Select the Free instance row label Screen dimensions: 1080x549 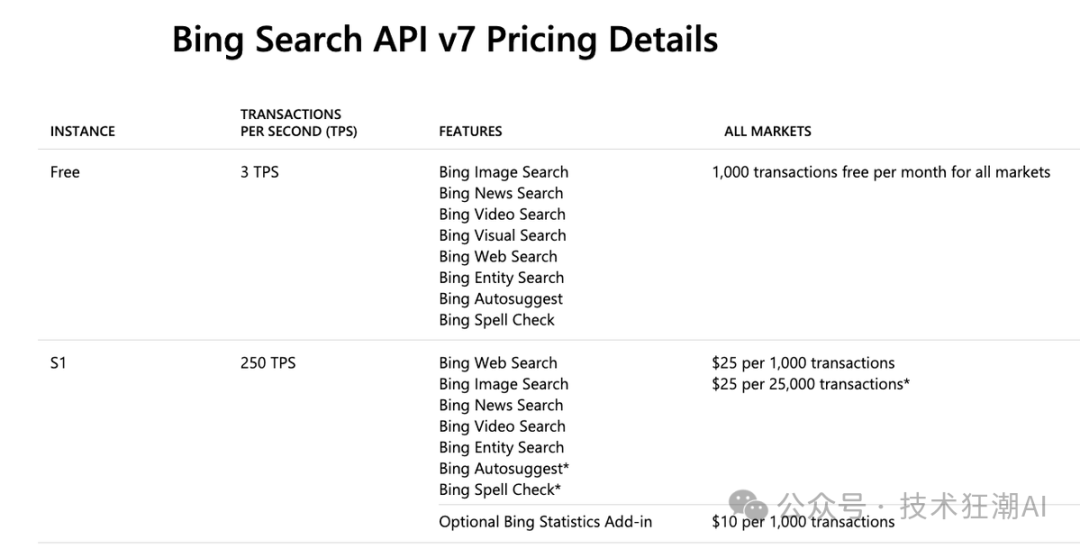click(65, 172)
